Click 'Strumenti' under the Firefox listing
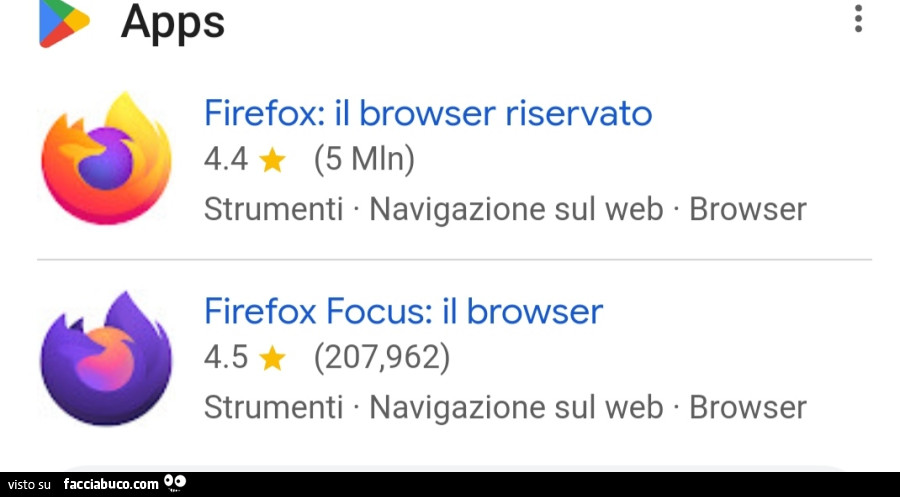Image resolution: width=900 pixels, height=497 pixels. click(272, 209)
